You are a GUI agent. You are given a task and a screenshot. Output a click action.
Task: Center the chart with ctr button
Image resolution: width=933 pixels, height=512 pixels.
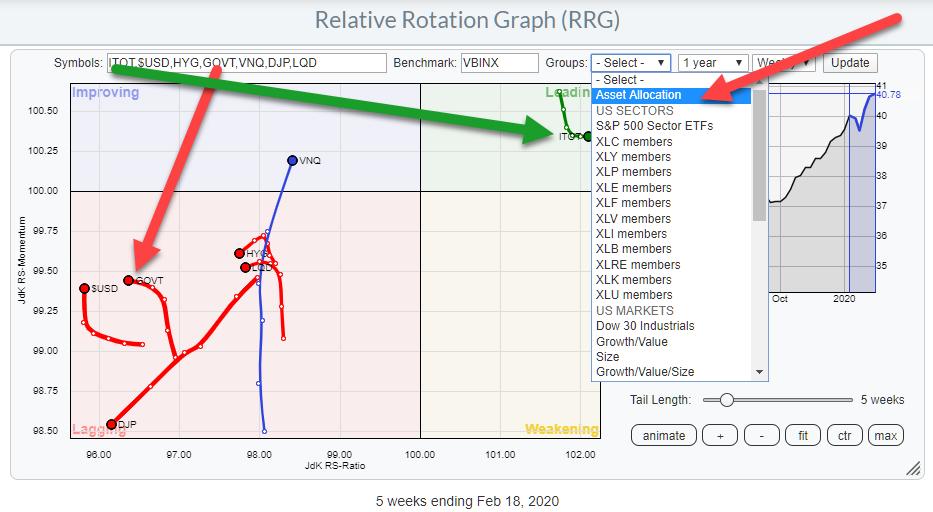click(845, 435)
